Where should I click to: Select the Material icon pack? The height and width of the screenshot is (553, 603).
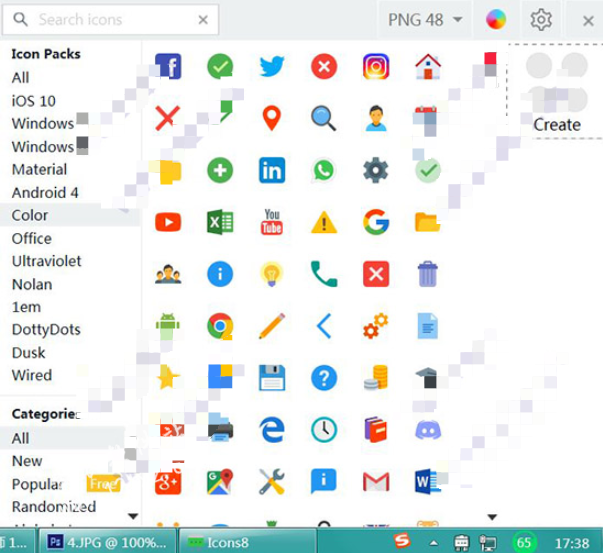point(39,169)
